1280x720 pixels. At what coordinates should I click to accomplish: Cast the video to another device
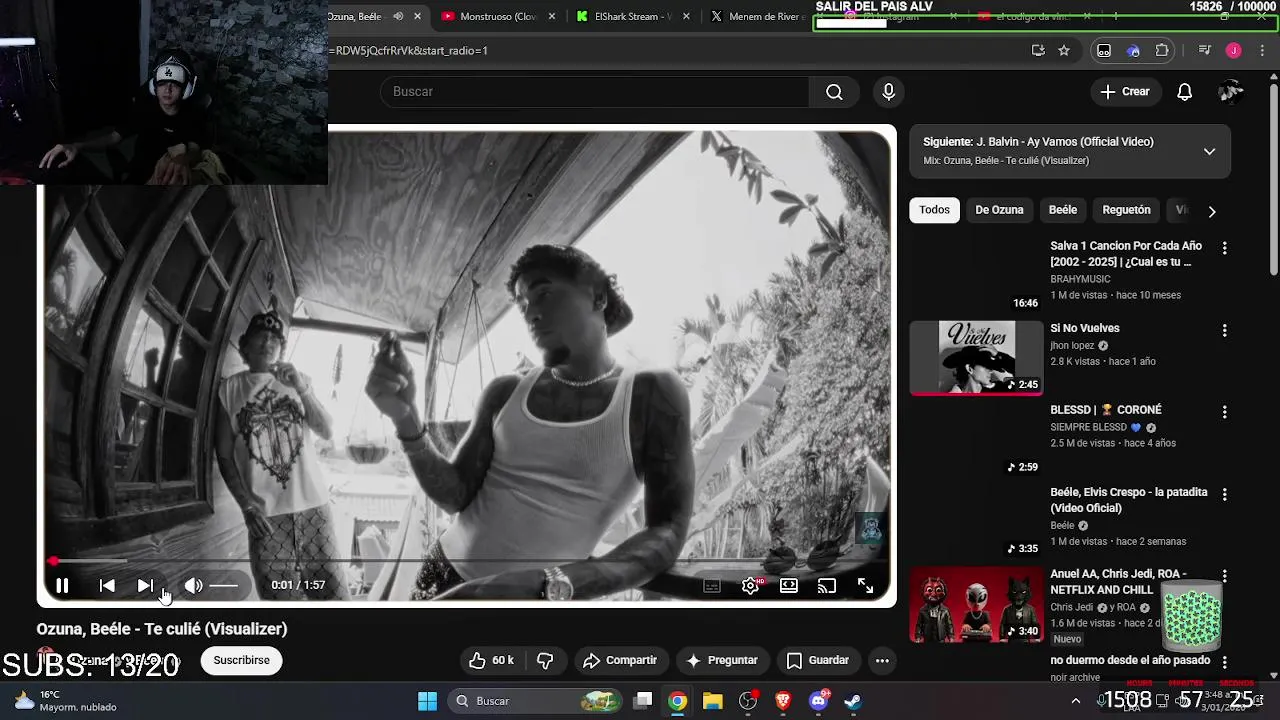click(827, 586)
